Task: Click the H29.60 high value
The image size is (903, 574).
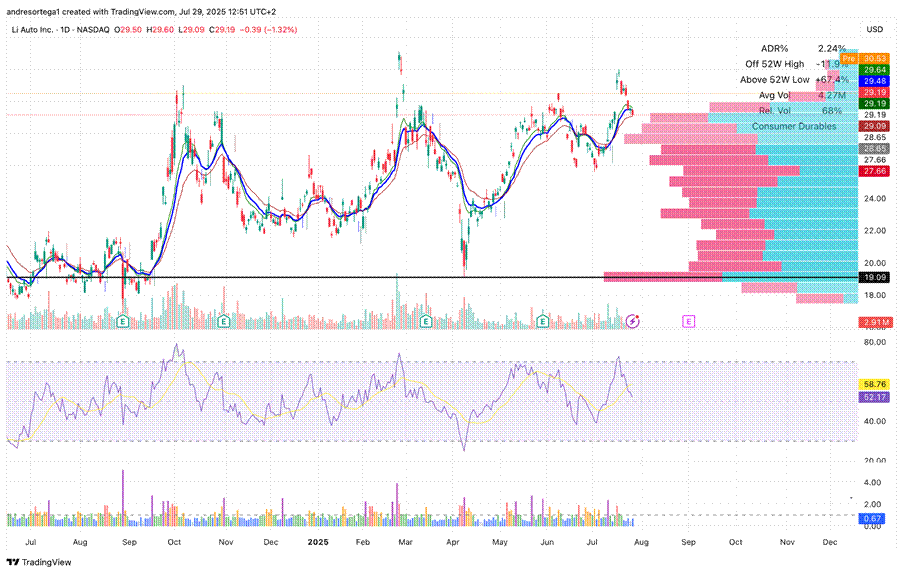Action: point(160,29)
